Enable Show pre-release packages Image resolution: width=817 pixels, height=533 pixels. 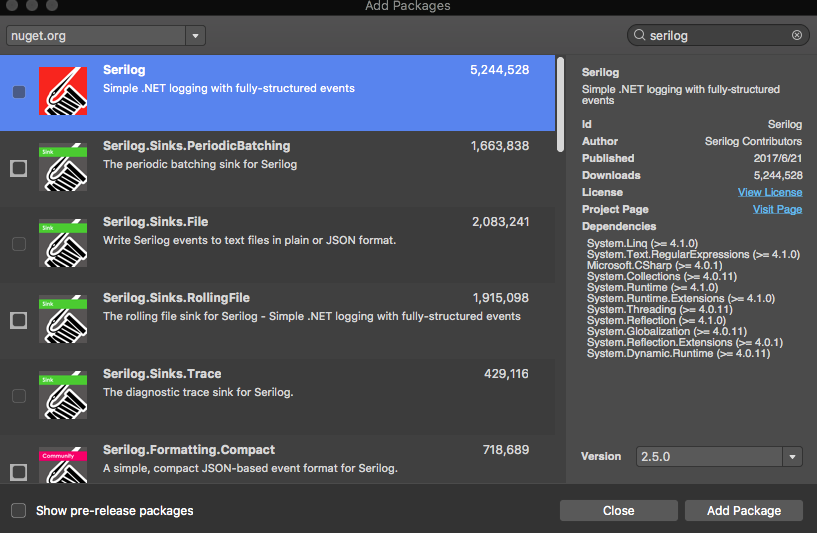click(19, 511)
